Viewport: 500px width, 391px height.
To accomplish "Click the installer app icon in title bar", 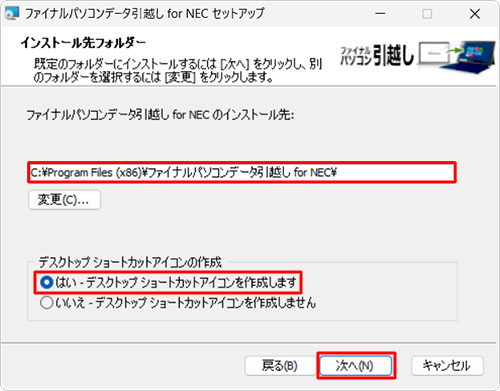I will coord(12,13).
